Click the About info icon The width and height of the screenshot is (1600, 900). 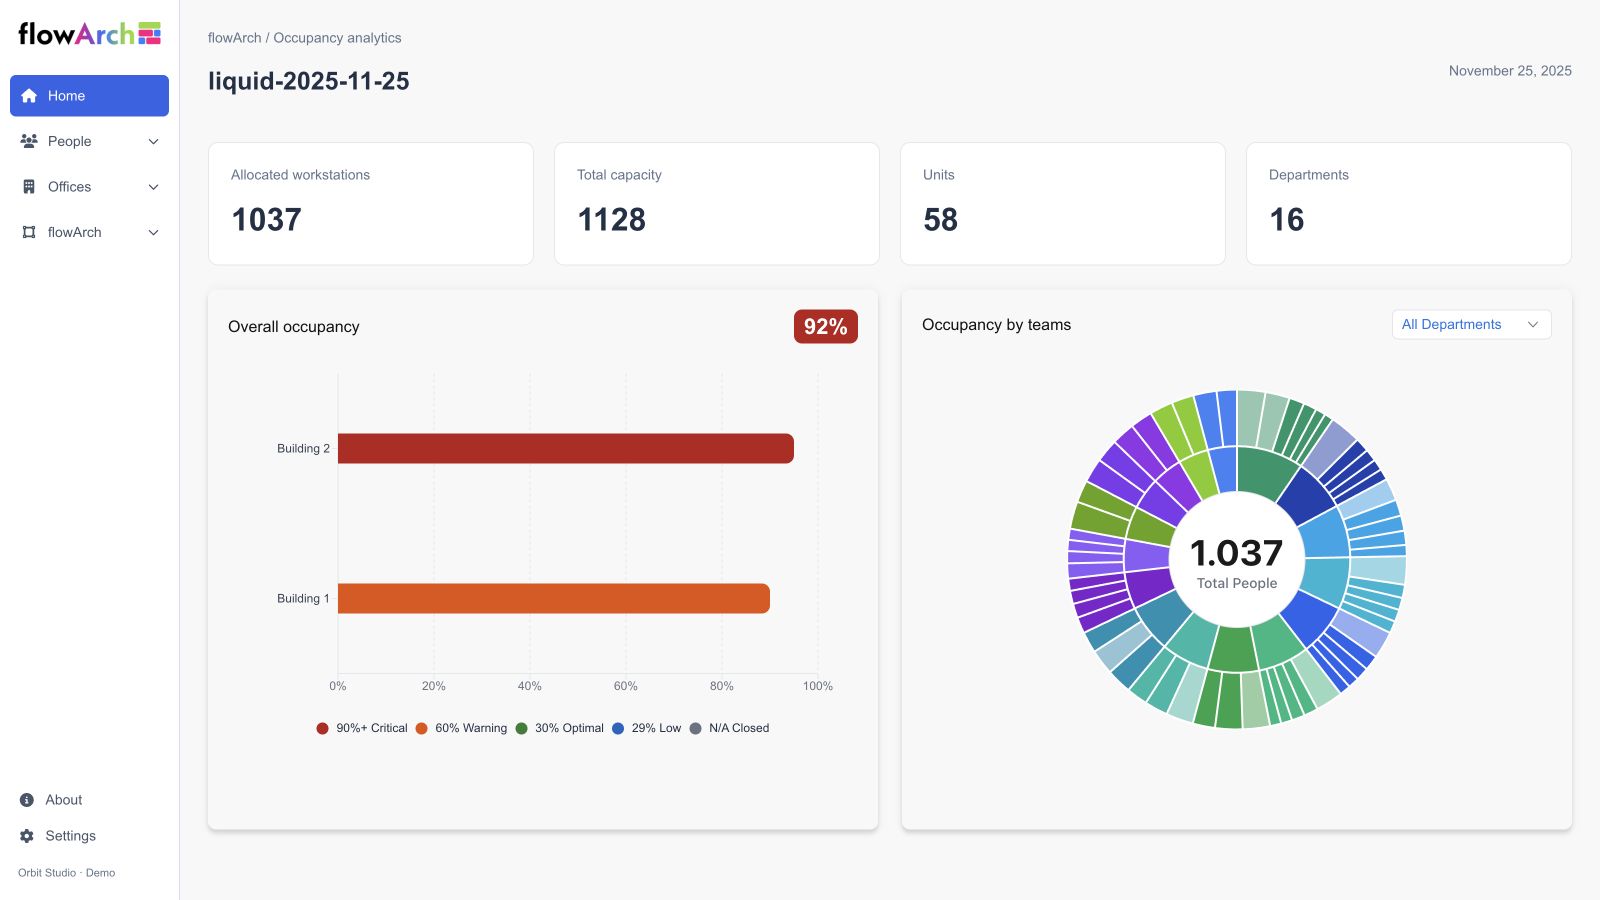coord(27,800)
